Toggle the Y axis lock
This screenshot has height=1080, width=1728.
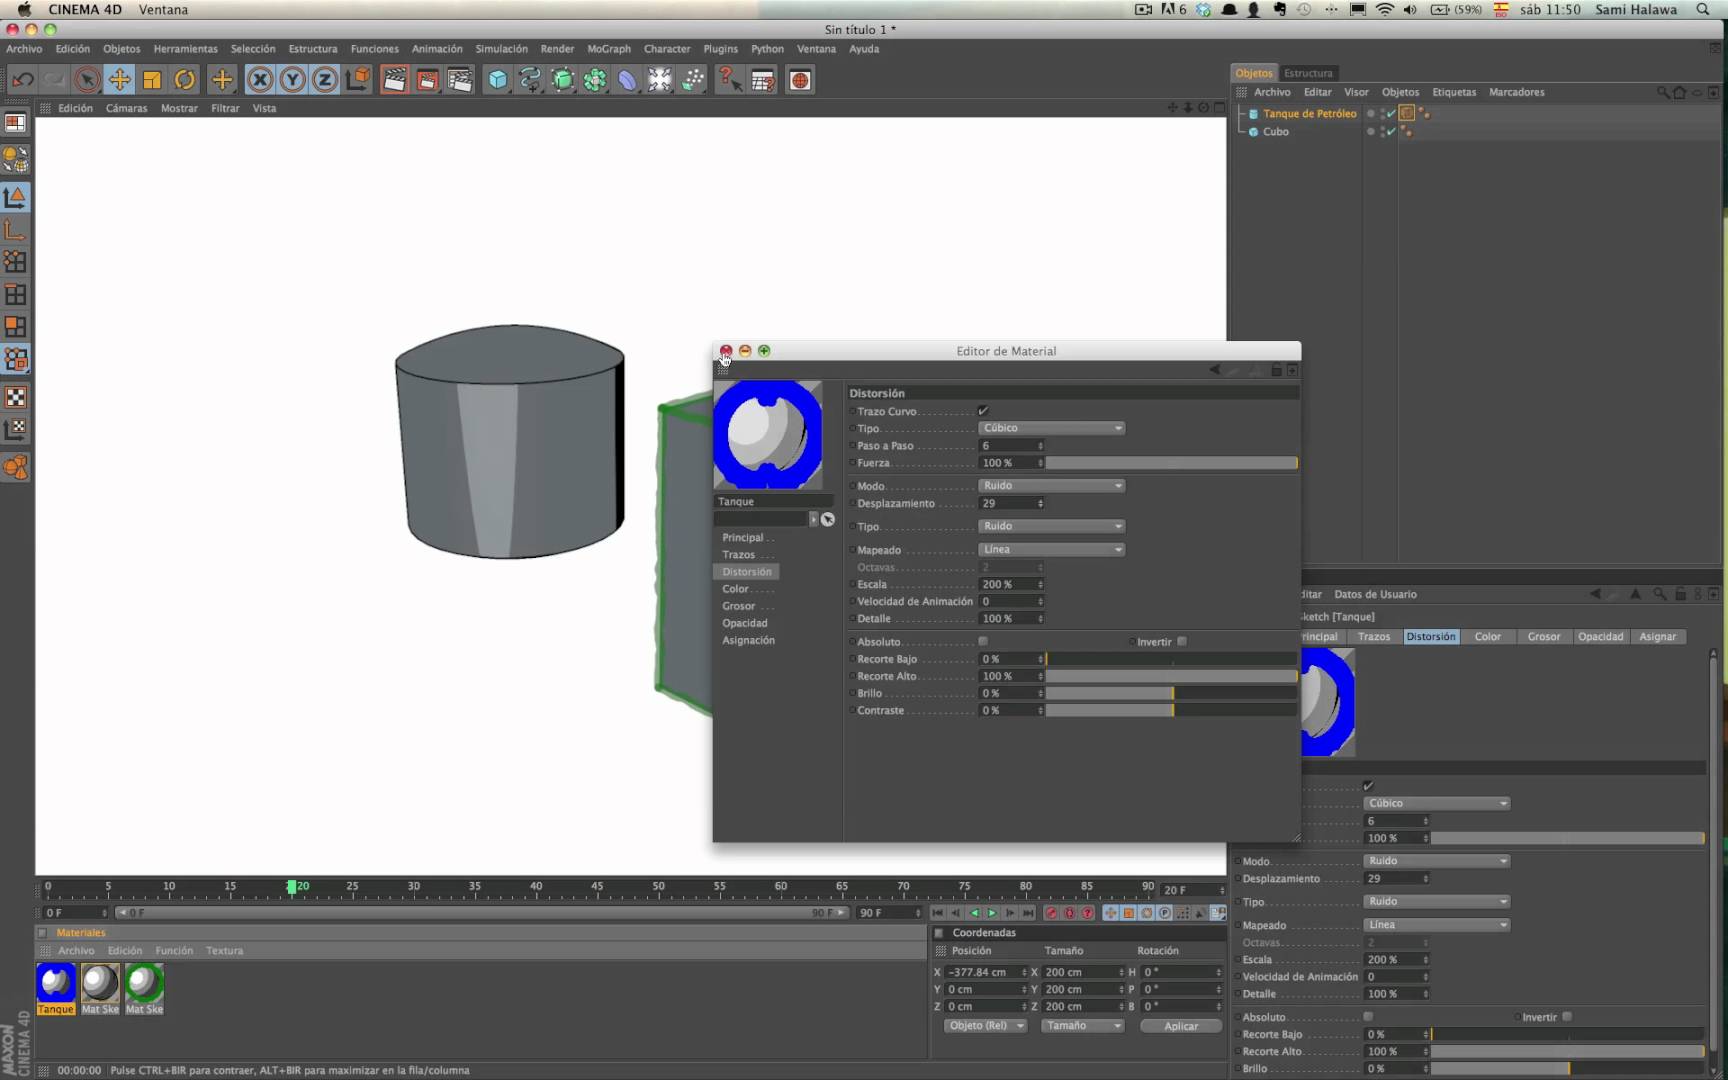tap(292, 80)
